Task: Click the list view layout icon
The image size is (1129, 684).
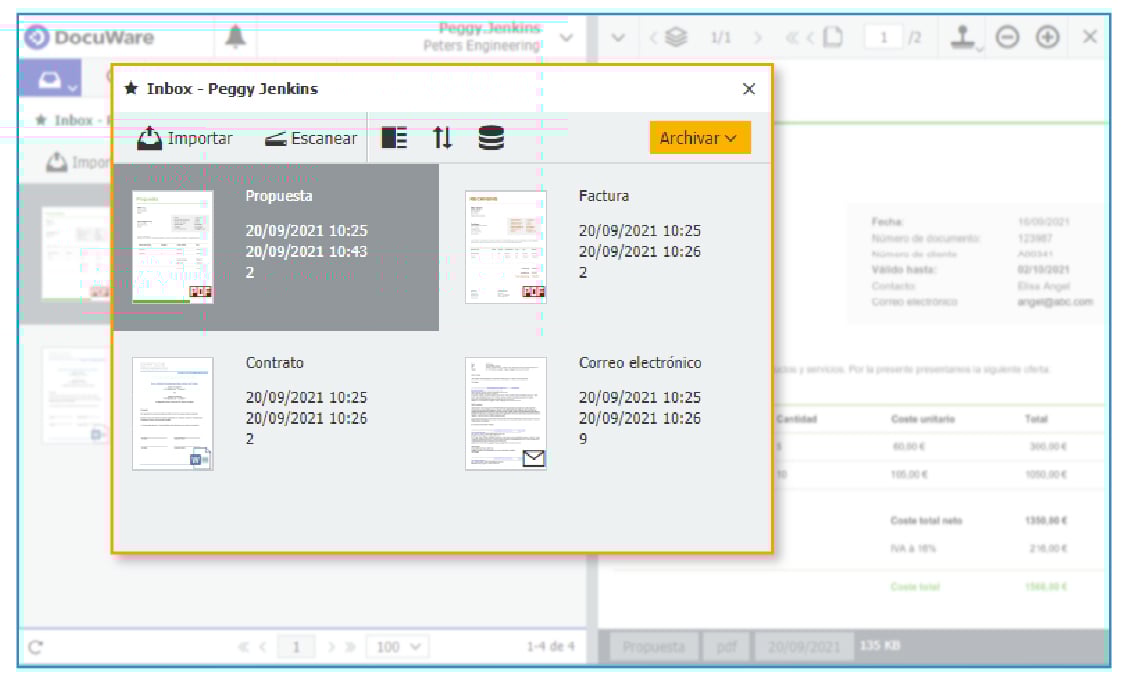Action: click(x=395, y=139)
